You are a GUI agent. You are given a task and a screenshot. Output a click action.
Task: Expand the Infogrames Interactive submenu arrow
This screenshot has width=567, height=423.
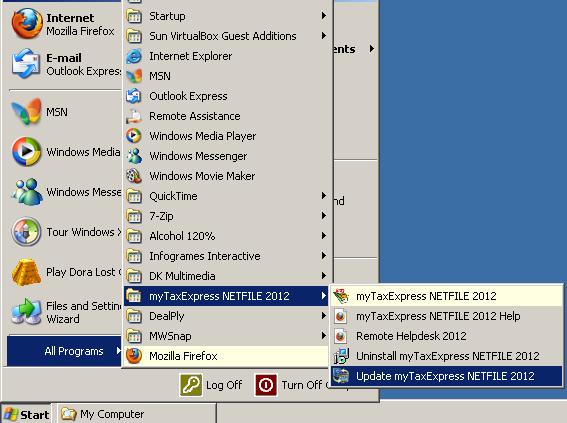(324, 256)
